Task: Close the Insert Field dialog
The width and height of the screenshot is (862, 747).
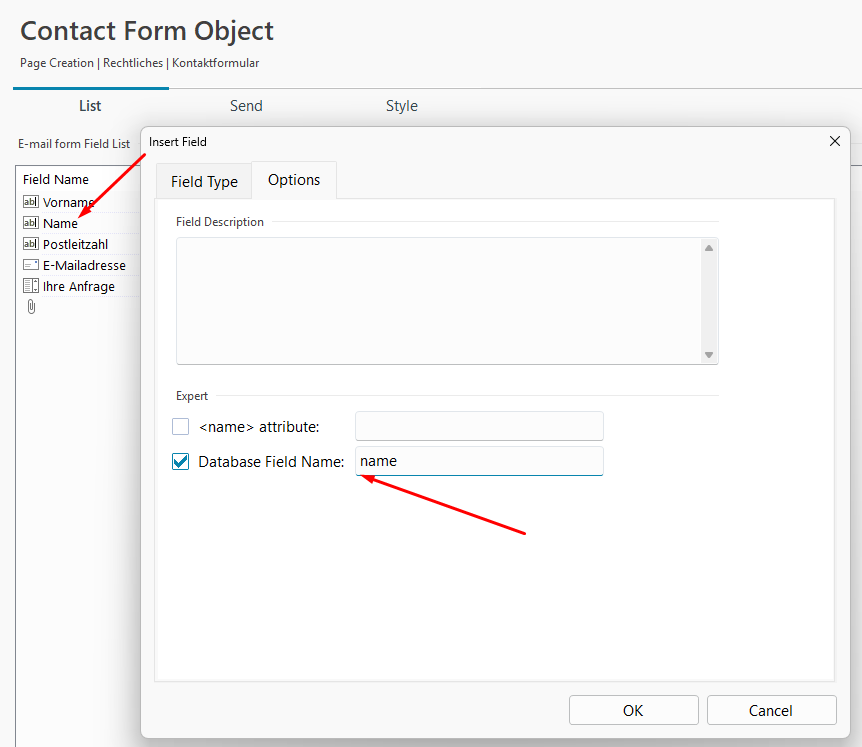Action: pos(835,142)
